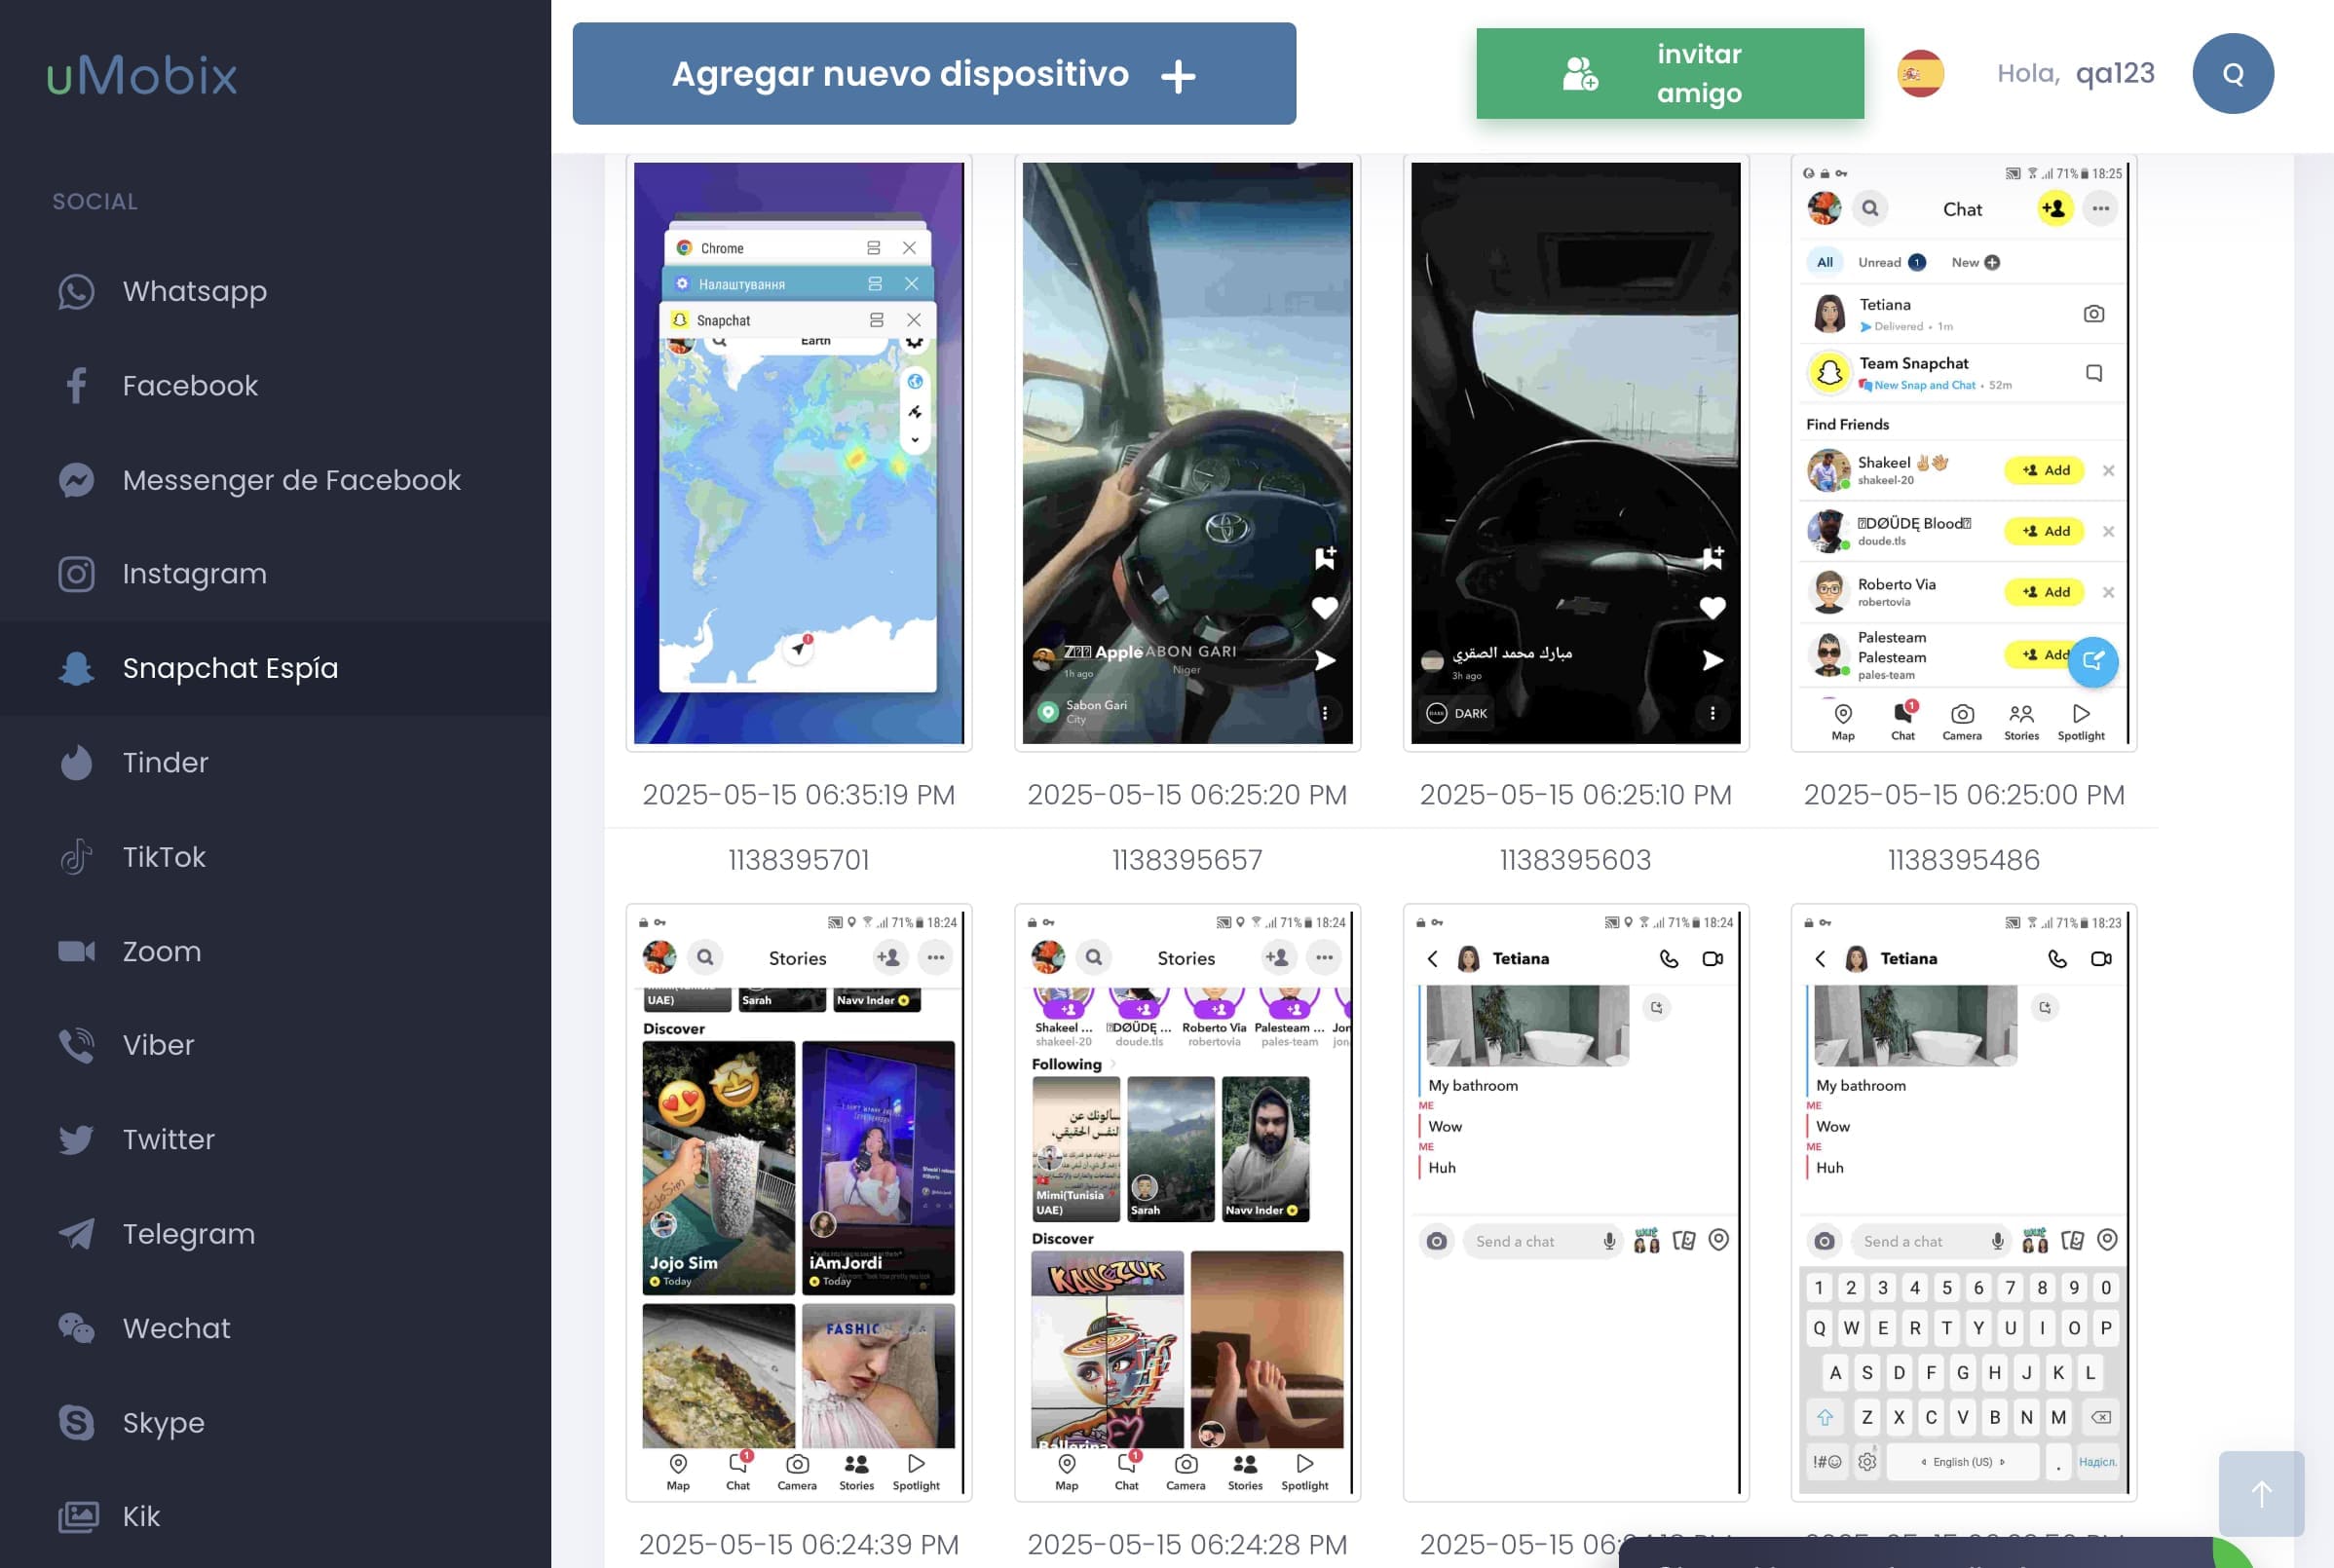Open the Viber phone icon

click(x=76, y=1045)
